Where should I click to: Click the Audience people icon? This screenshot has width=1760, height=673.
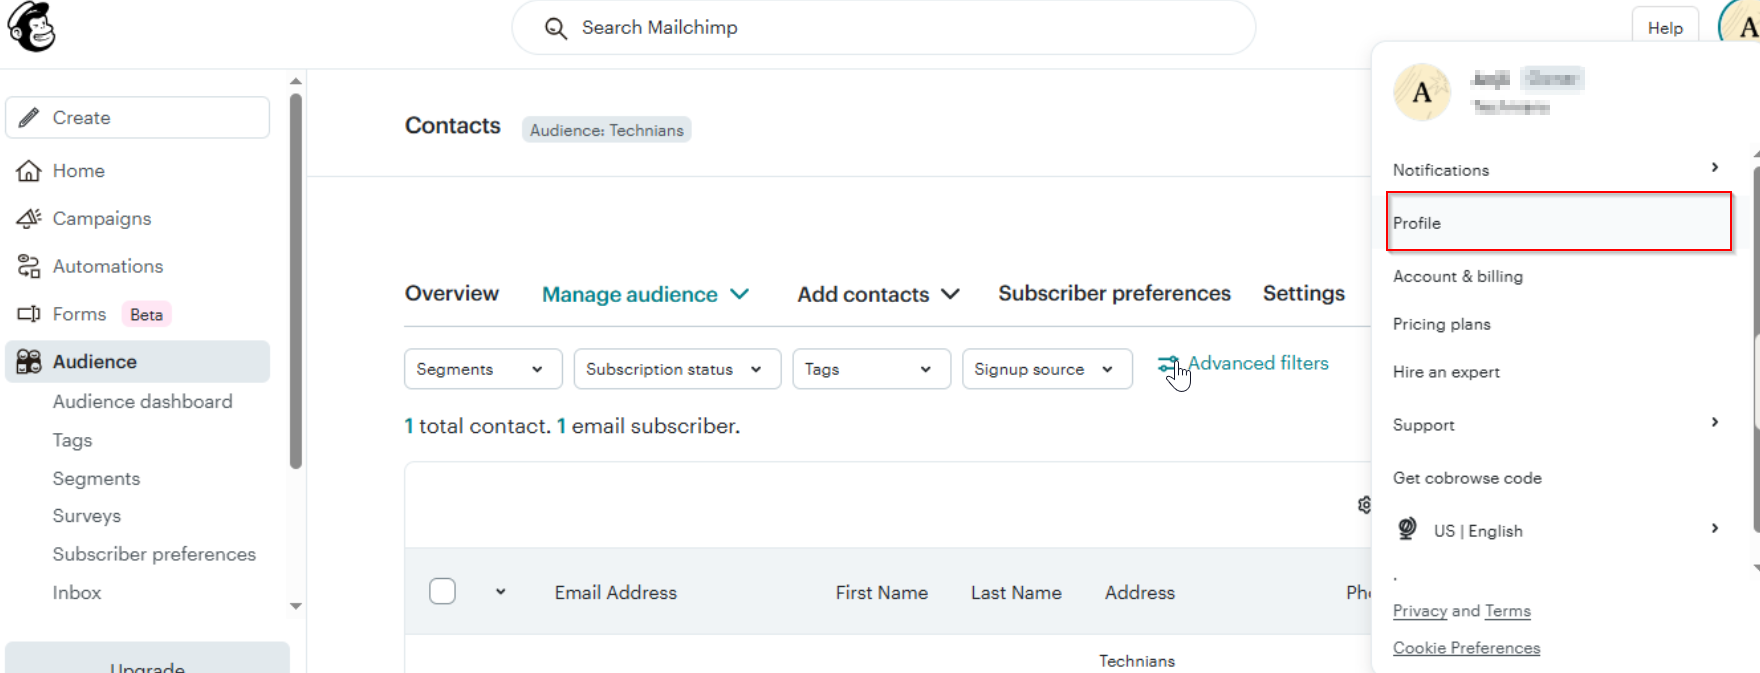pyautogui.click(x=29, y=361)
